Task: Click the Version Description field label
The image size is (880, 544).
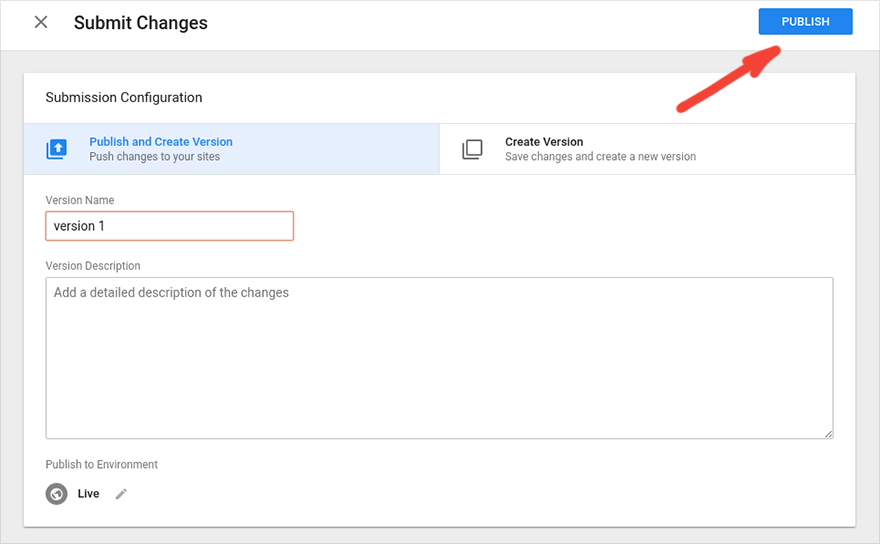Action: point(93,266)
